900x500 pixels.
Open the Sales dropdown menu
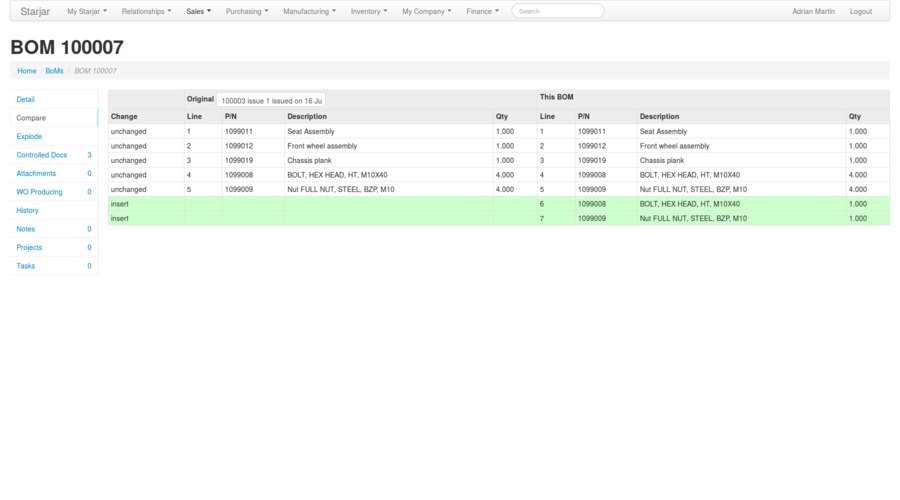tap(198, 11)
